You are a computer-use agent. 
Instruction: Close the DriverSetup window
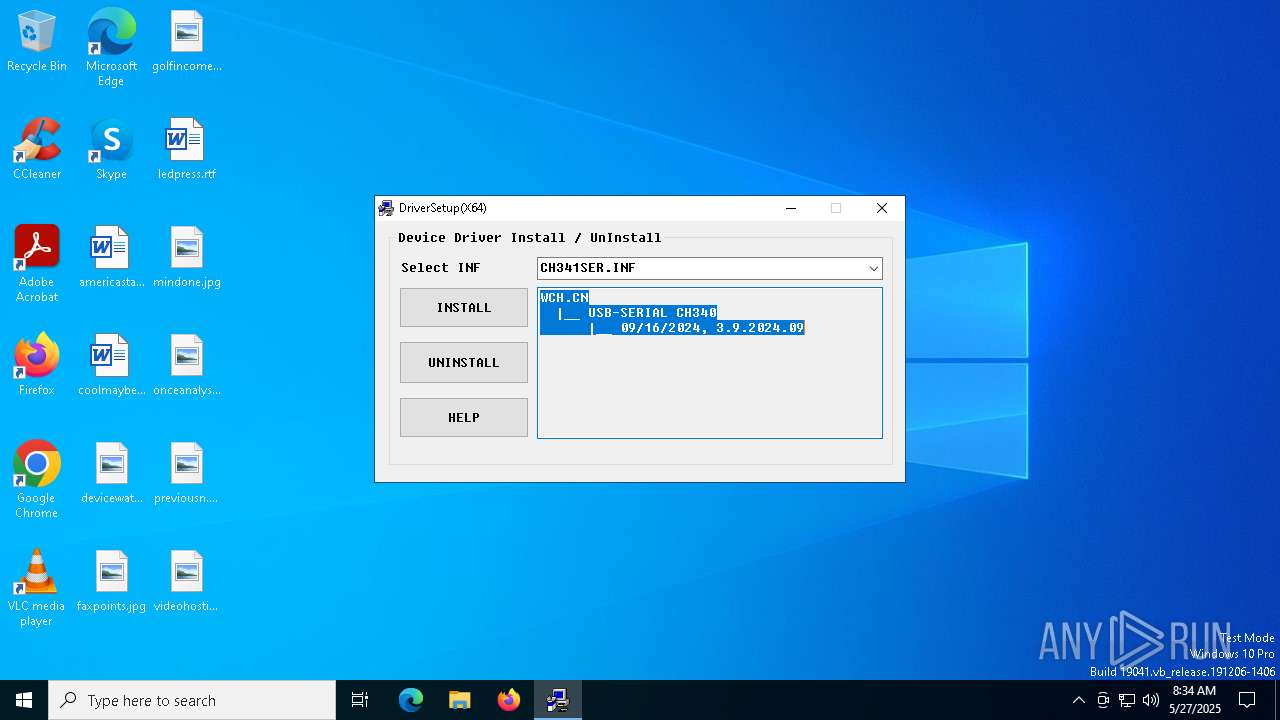[881, 208]
